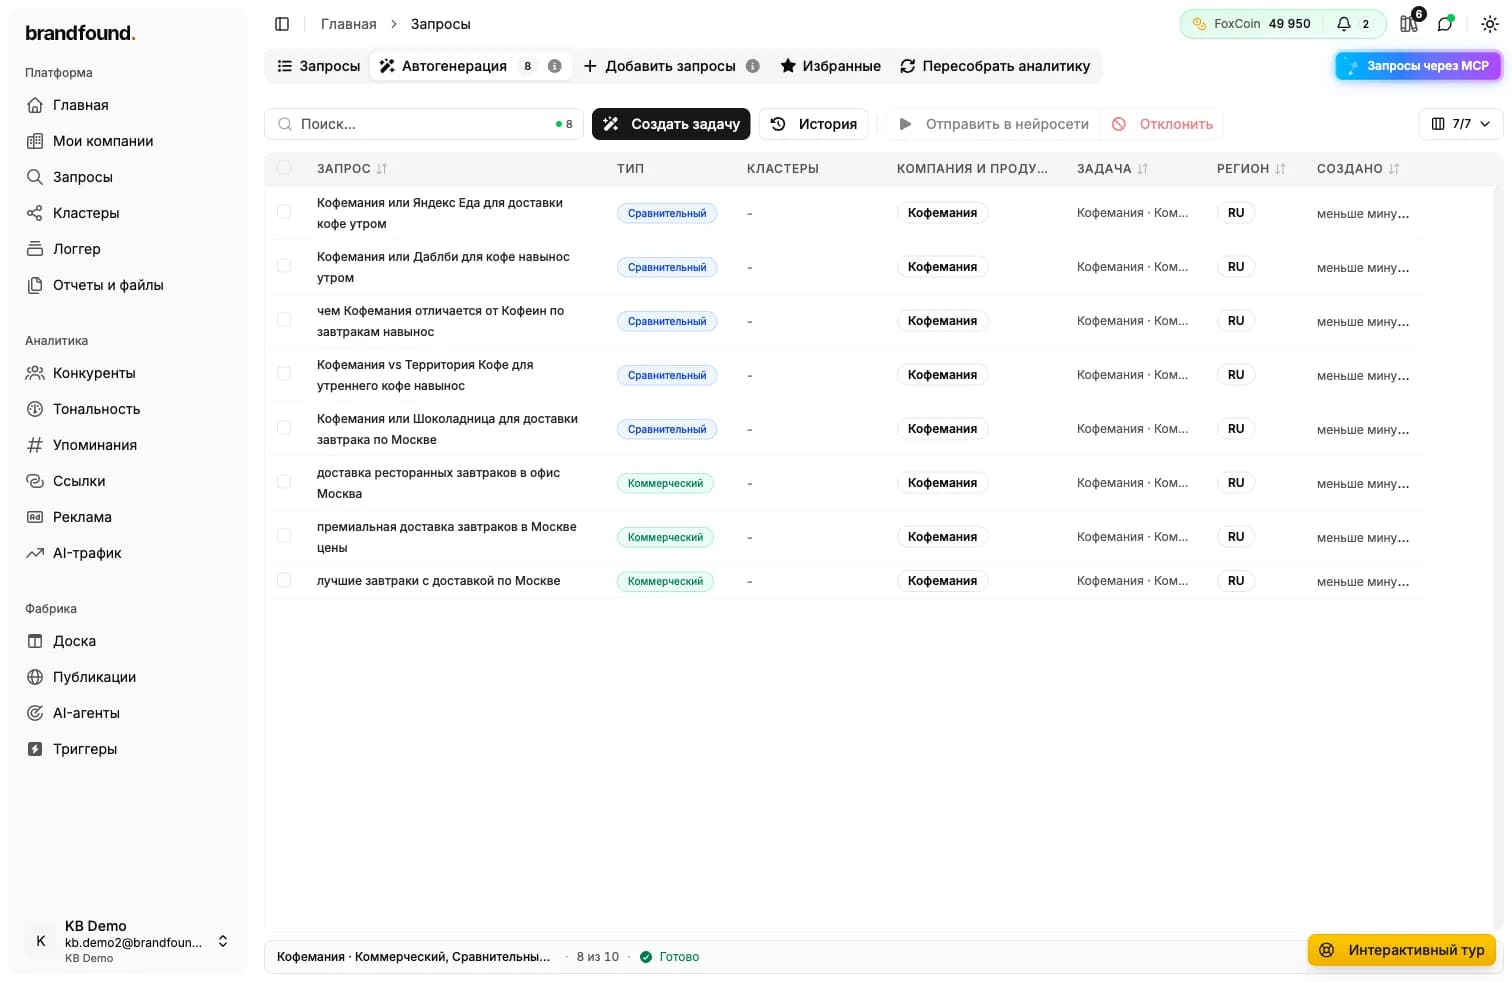Click the Главная home icon in sidebar

35,105
